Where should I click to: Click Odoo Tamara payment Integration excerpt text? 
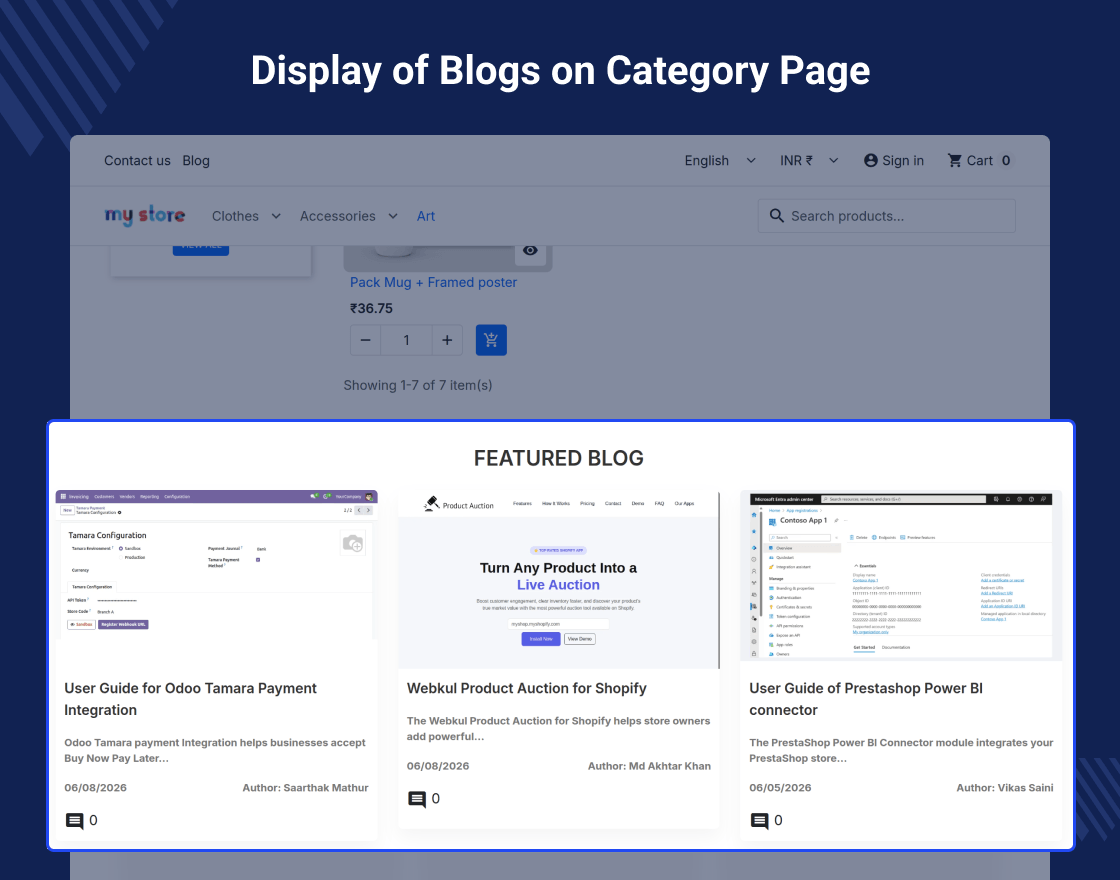click(214, 750)
